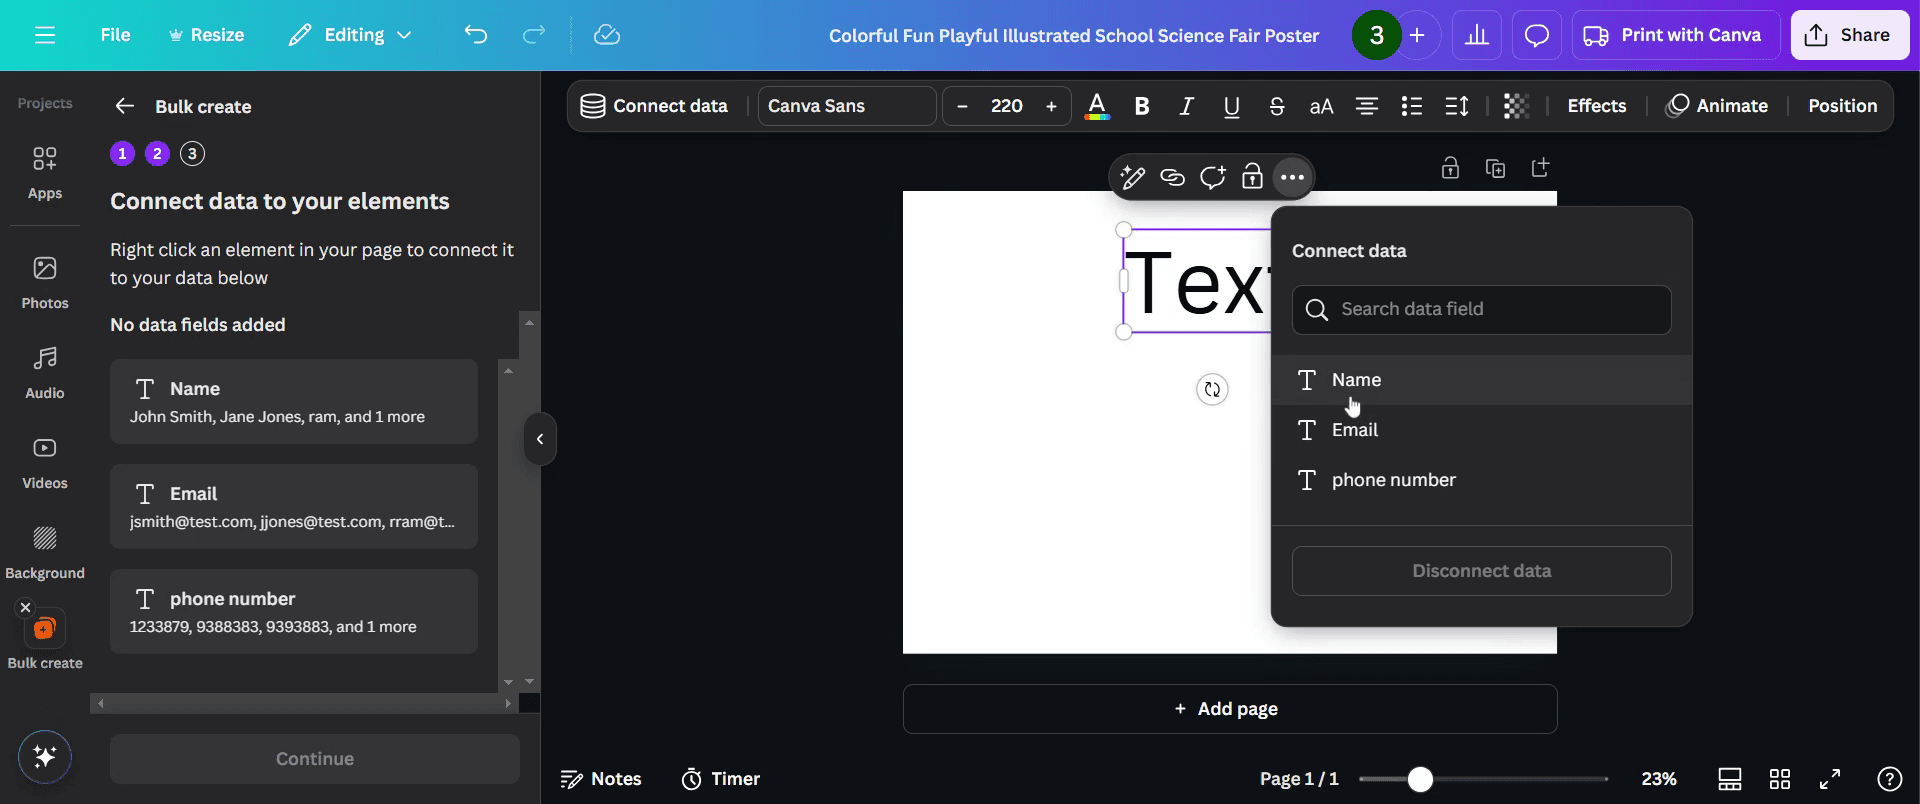Open the Animate panel
Image resolution: width=1920 pixels, height=804 pixels.
(x=1717, y=106)
